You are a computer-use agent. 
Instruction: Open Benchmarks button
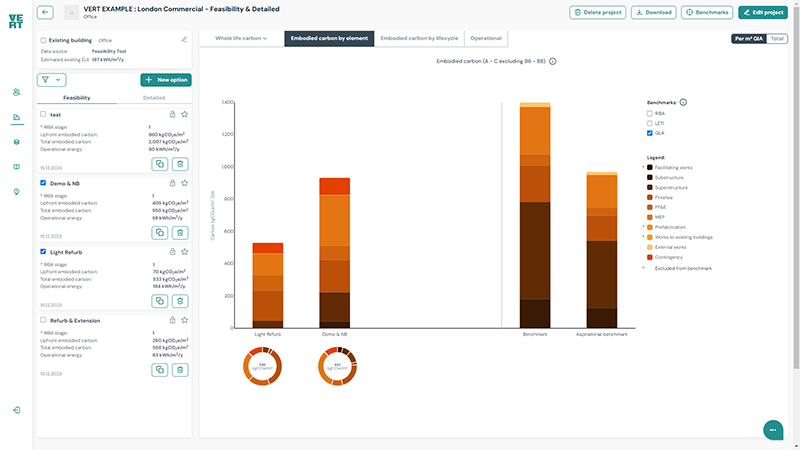(707, 12)
